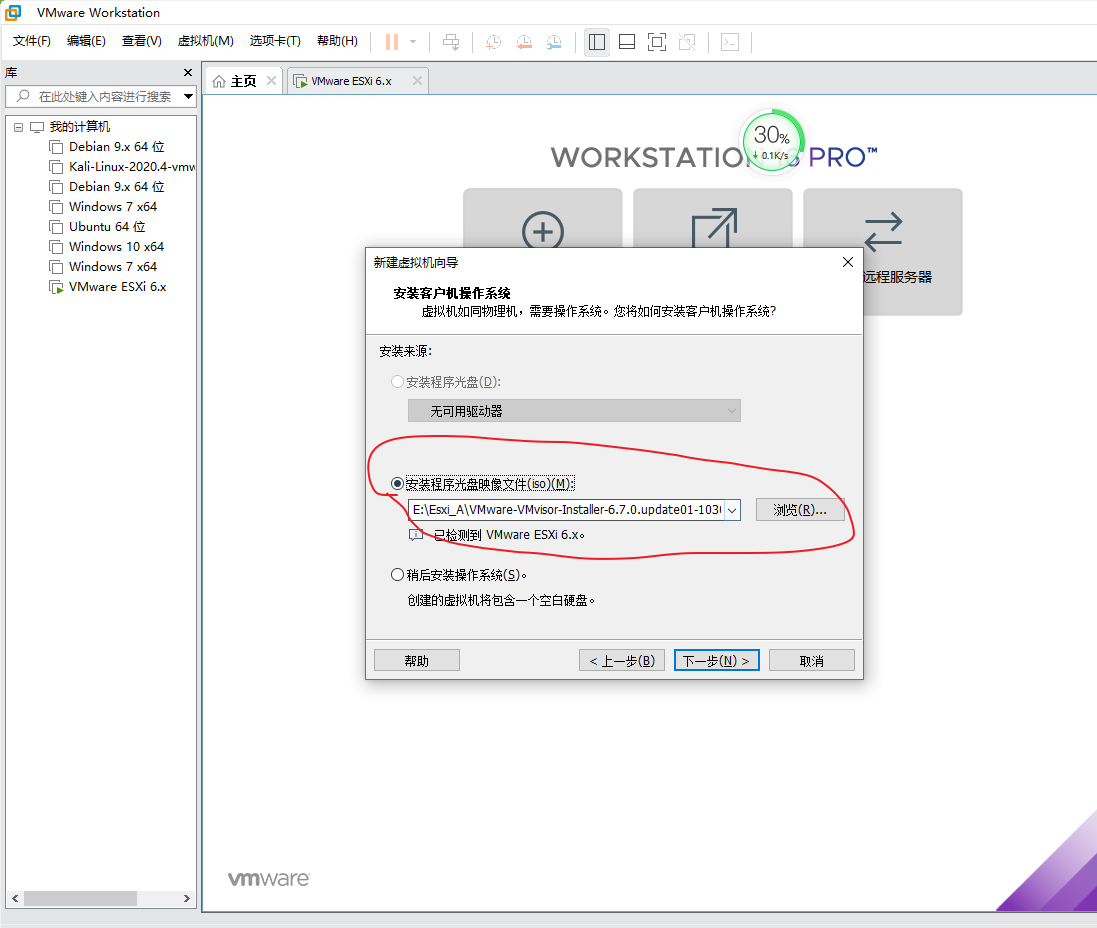The height and width of the screenshot is (928, 1097).
Task: Switch to the VMware ESXi 6.x tab
Action: [x=351, y=81]
